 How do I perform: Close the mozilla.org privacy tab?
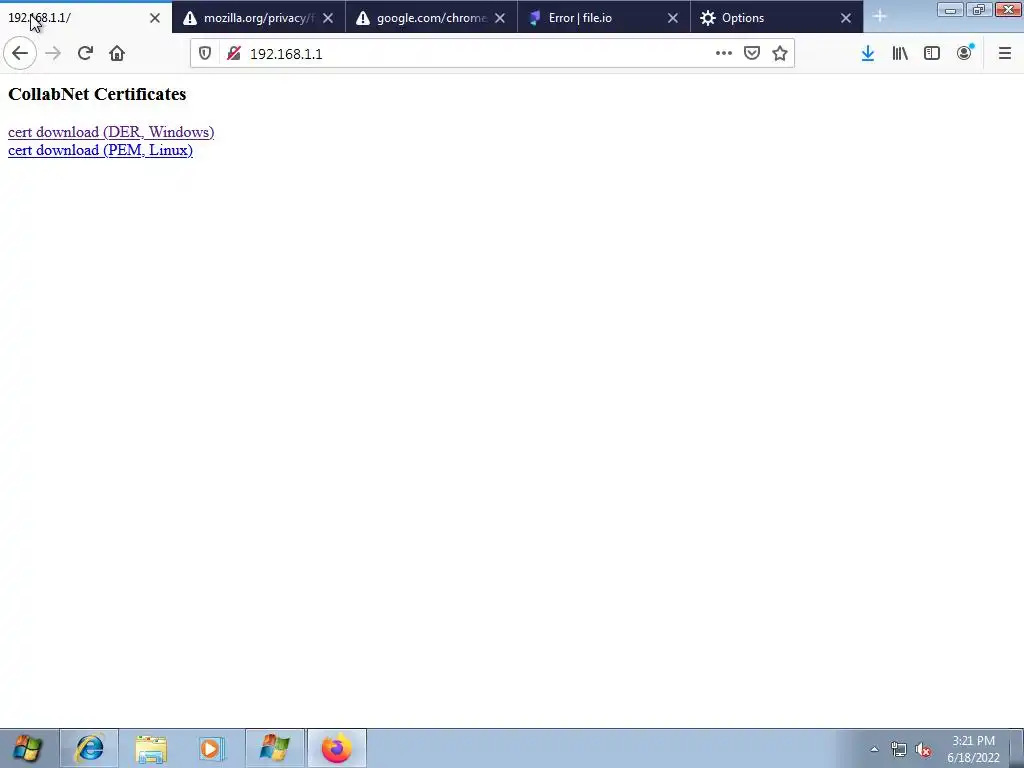coord(328,18)
